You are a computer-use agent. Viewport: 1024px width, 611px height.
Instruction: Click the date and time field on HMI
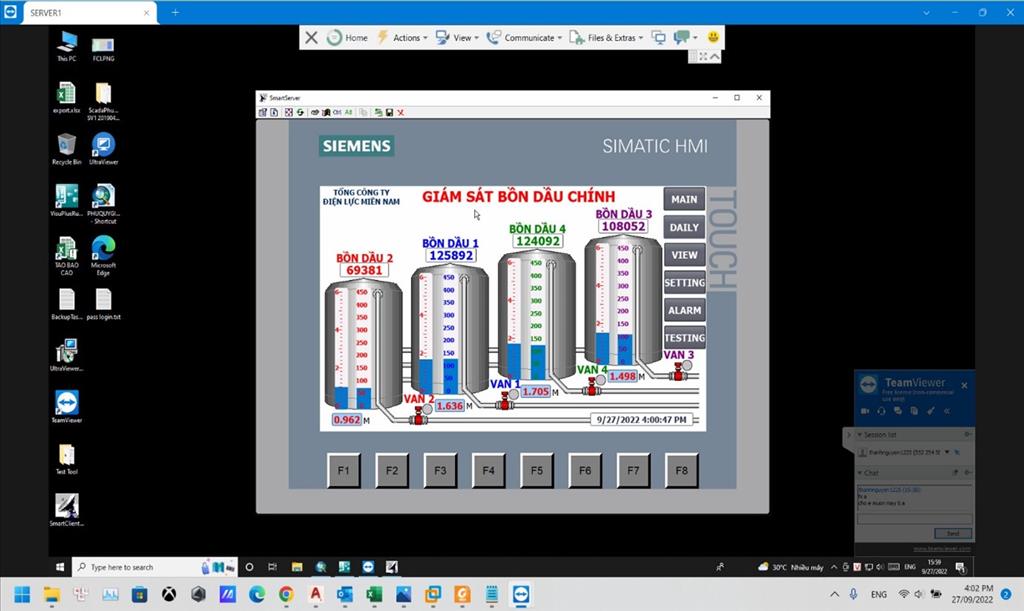coord(641,420)
